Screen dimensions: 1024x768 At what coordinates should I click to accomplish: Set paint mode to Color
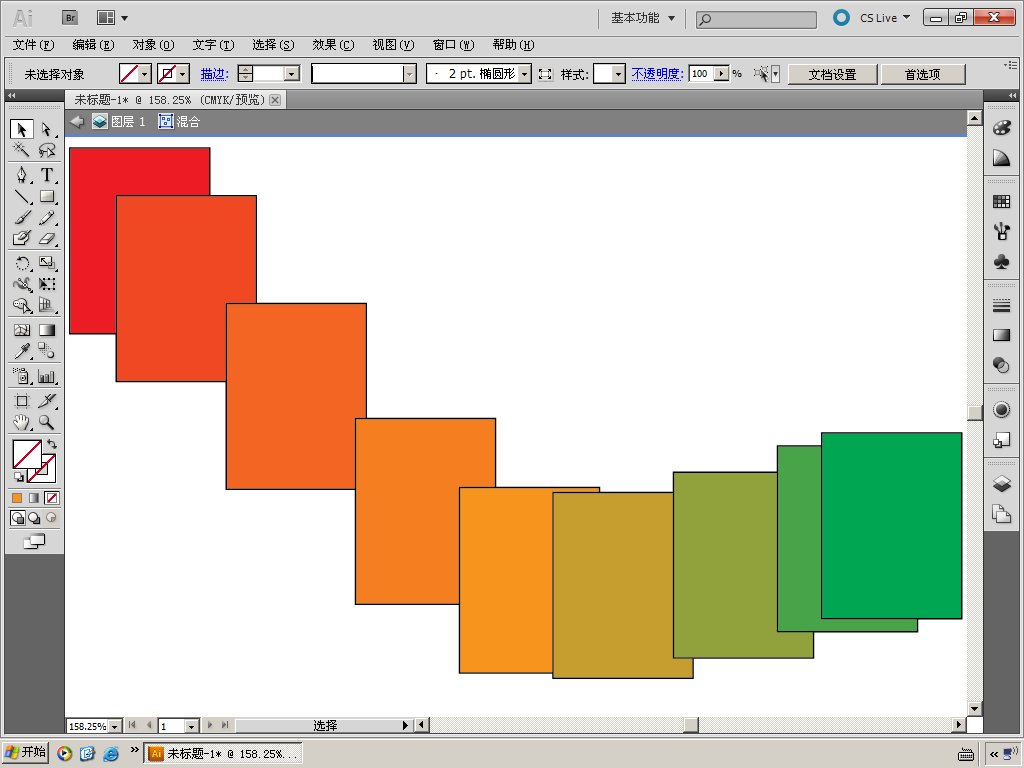click(x=17, y=498)
